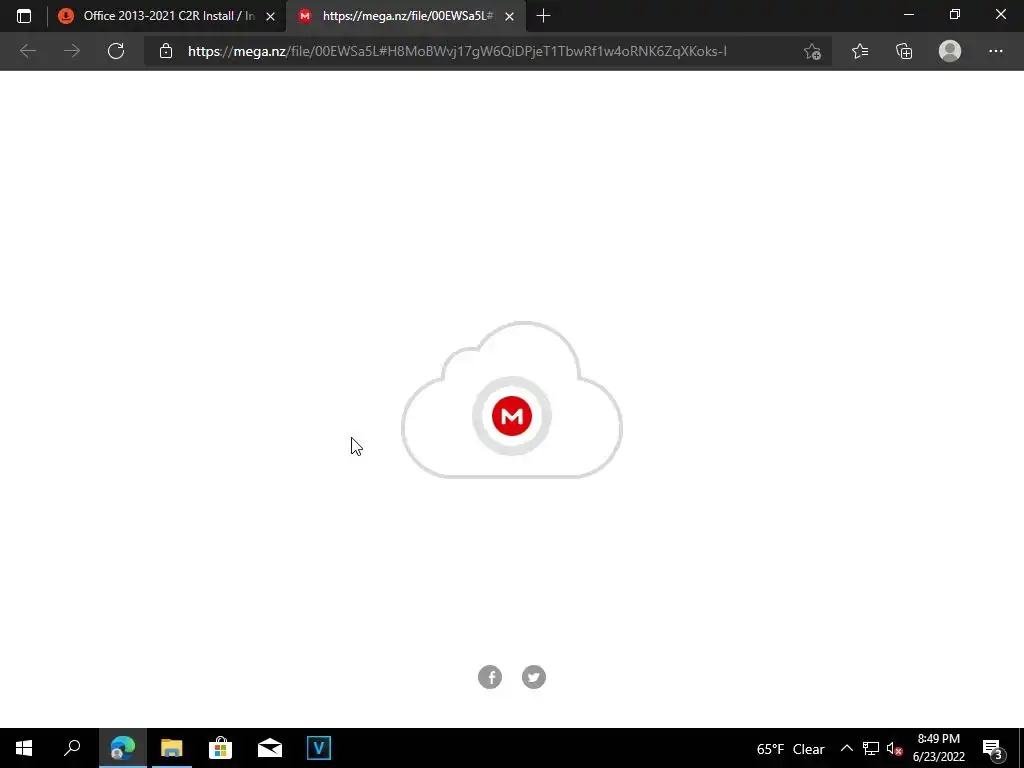Viewport: 1024px width, 768px height.
Task: Add this page to favorites
Action: tap(812, 51)
